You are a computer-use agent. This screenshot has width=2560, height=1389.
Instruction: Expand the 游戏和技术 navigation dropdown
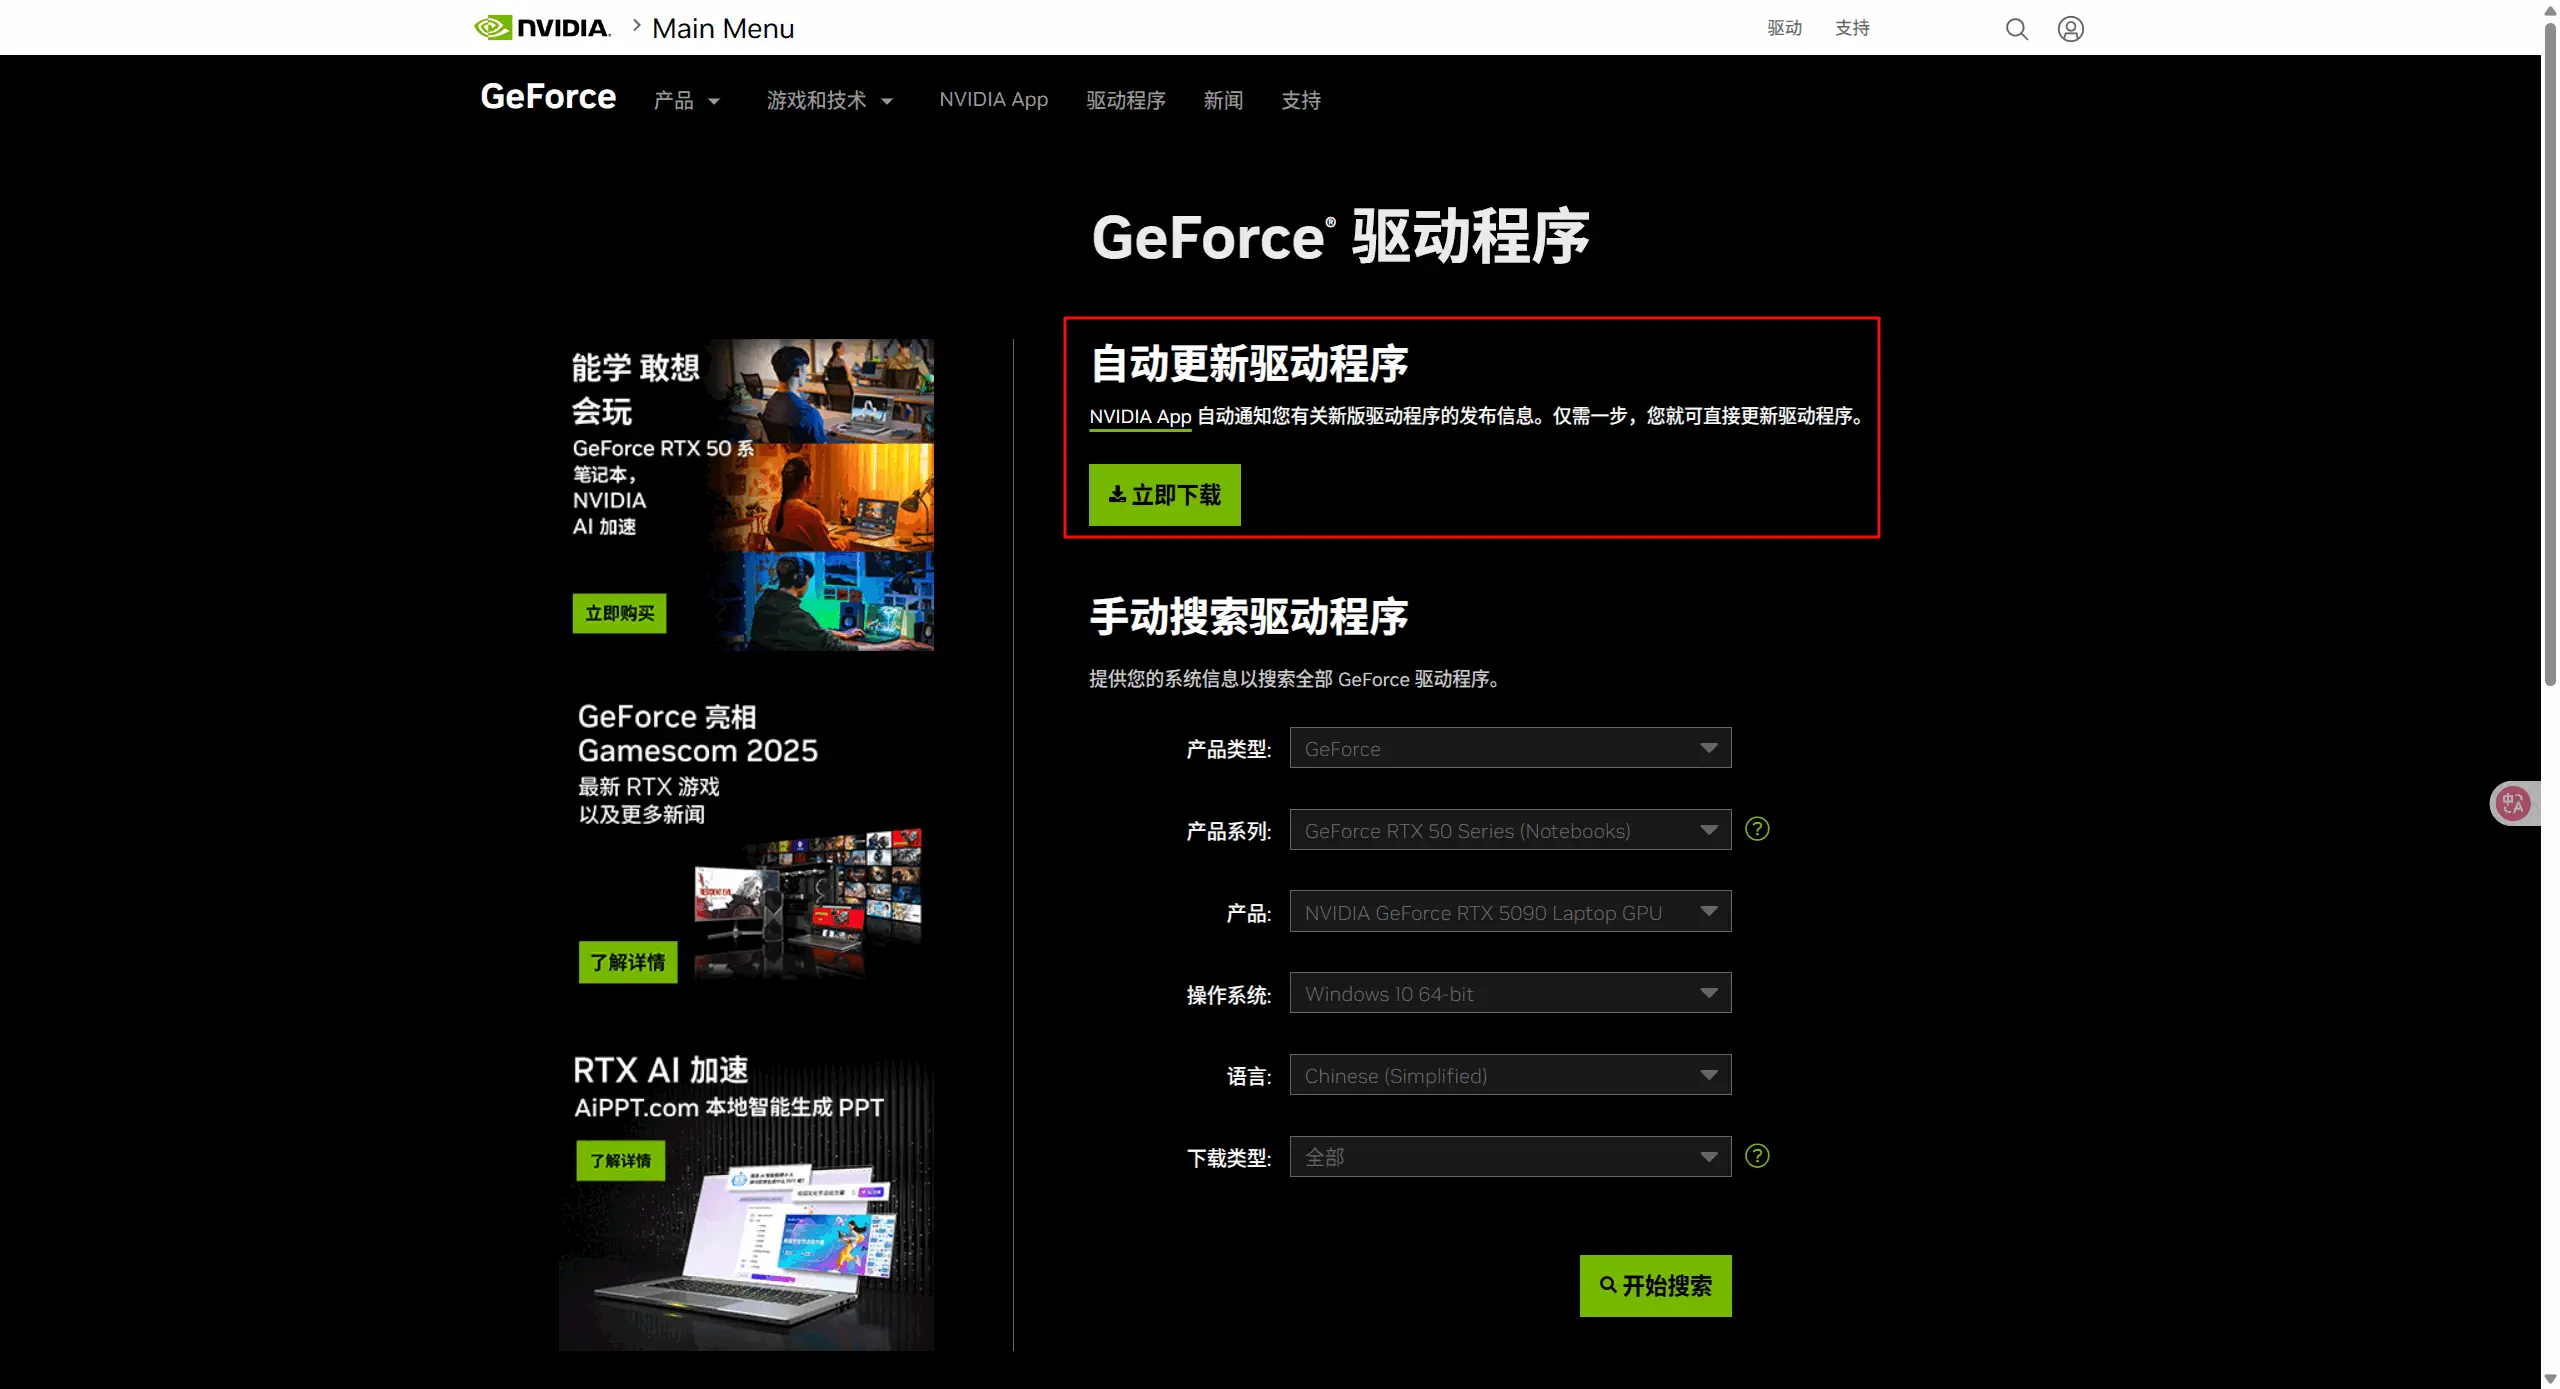coord(830,100)
